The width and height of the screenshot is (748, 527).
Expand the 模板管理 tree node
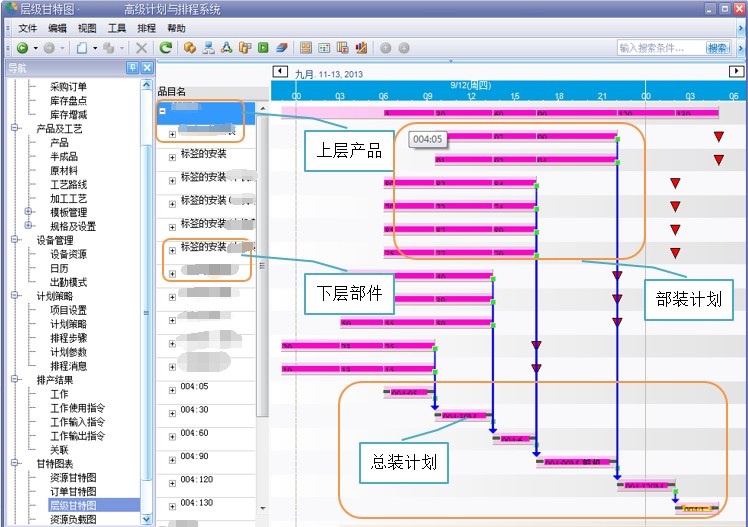tap(28, 211)
